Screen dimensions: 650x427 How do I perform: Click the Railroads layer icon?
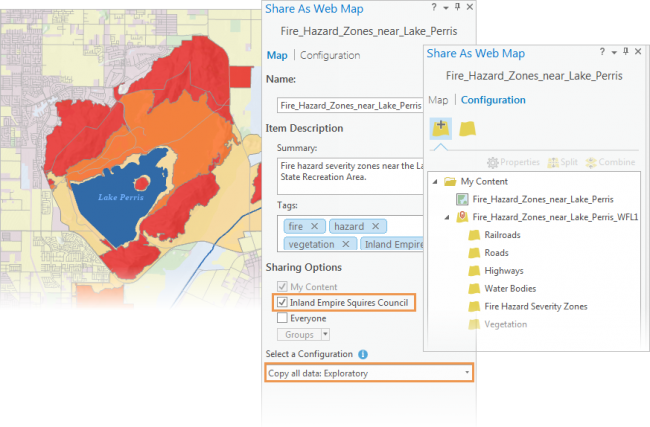coord(474,235)
